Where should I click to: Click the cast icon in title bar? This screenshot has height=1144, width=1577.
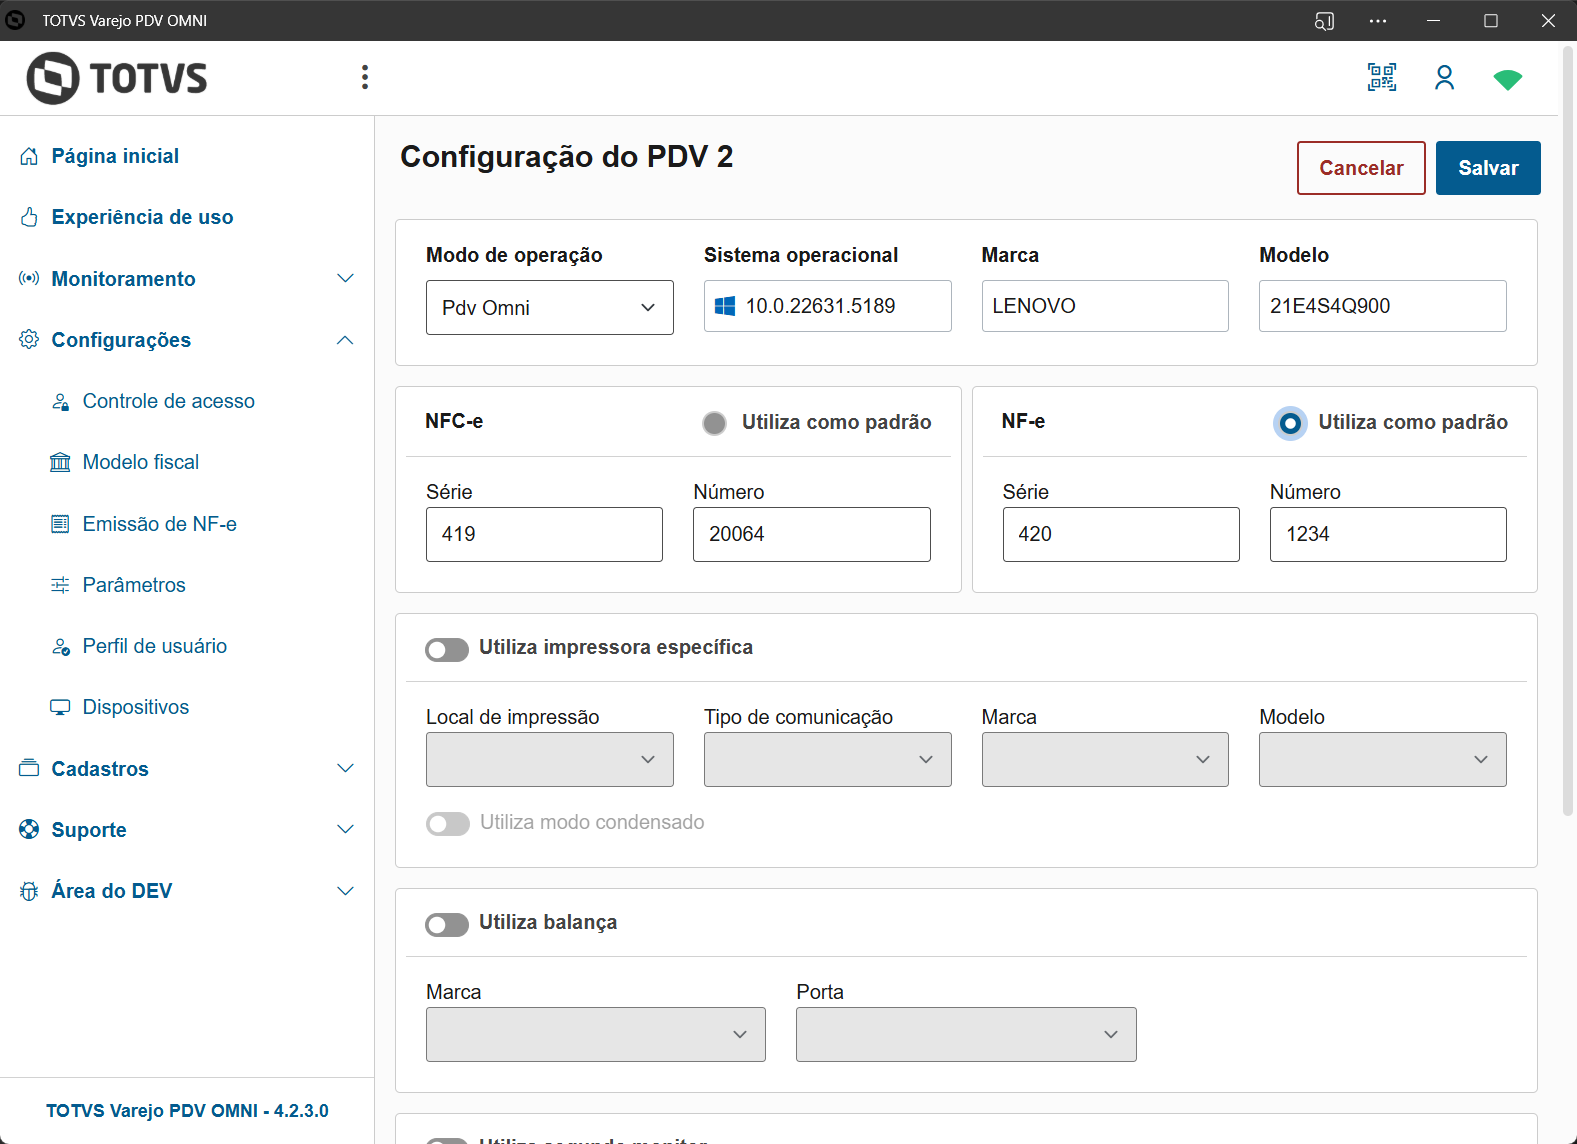(1324, 21)
